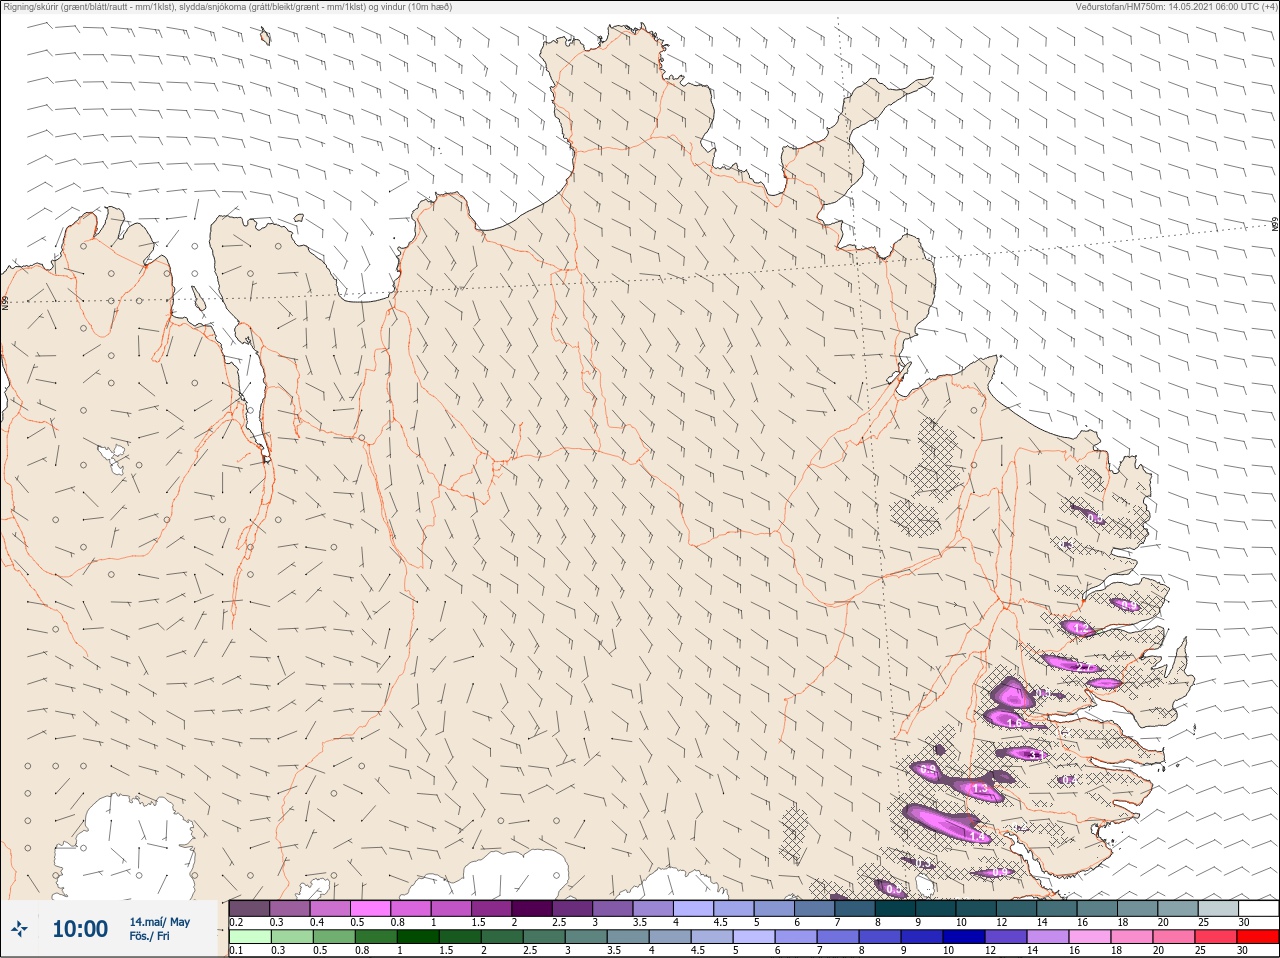Click the compass star icon beside 10:00
1280x958 pixels.
19,929
